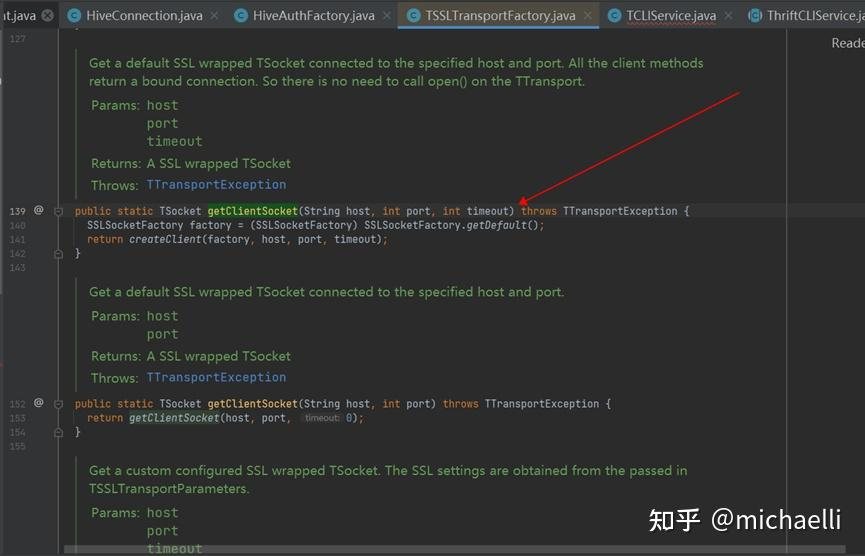Click the @ gutter icon on line 139
The image size is (865, 556).
pyautogui.click(x=39, y=210)
